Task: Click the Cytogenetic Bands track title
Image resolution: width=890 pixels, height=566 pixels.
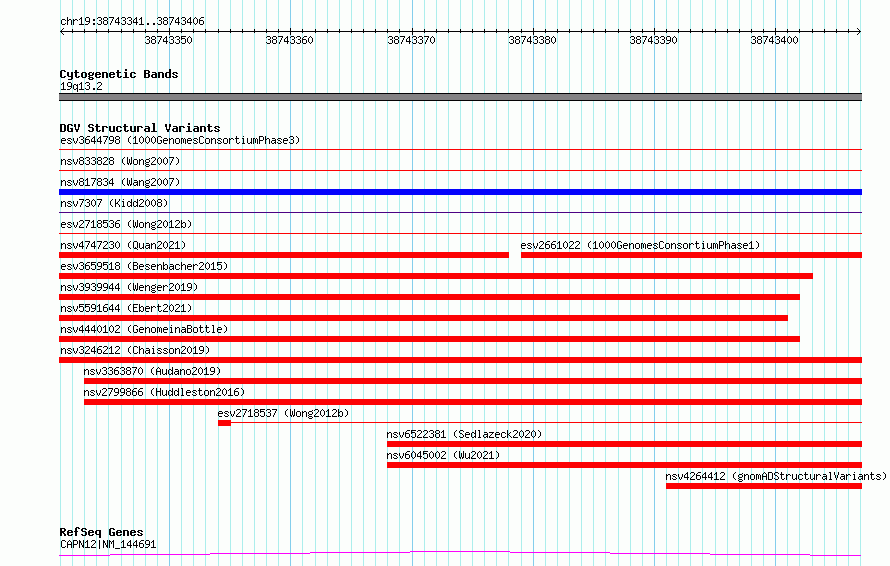Action: (x=119, y=74)
